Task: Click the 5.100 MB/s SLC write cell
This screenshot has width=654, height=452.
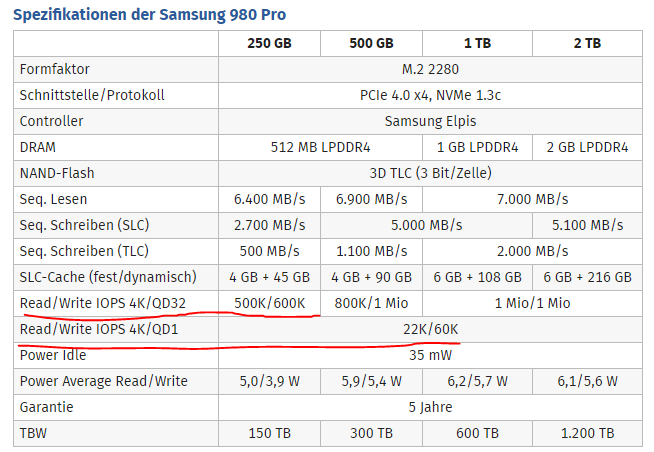Action: pyautogui.click(x=587, y=225)
